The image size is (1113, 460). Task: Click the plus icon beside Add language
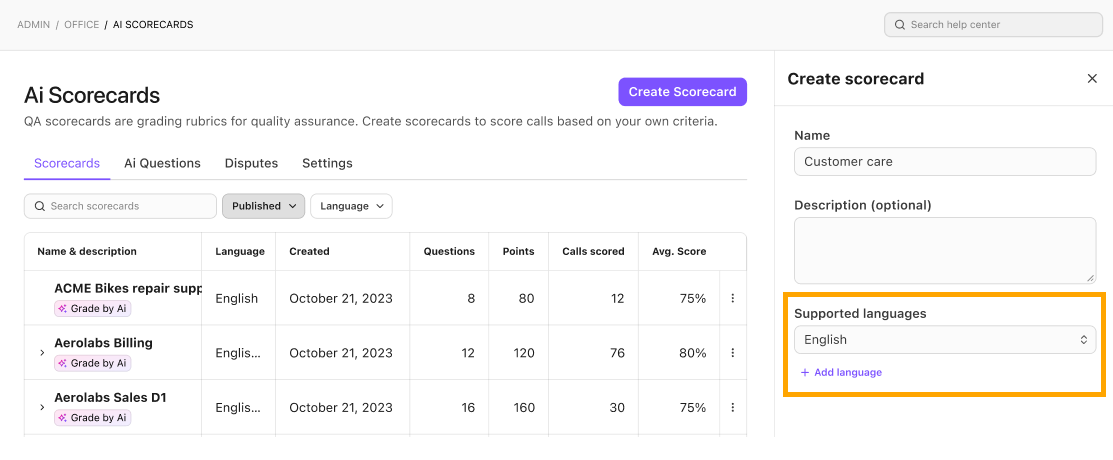coord(805,373)
